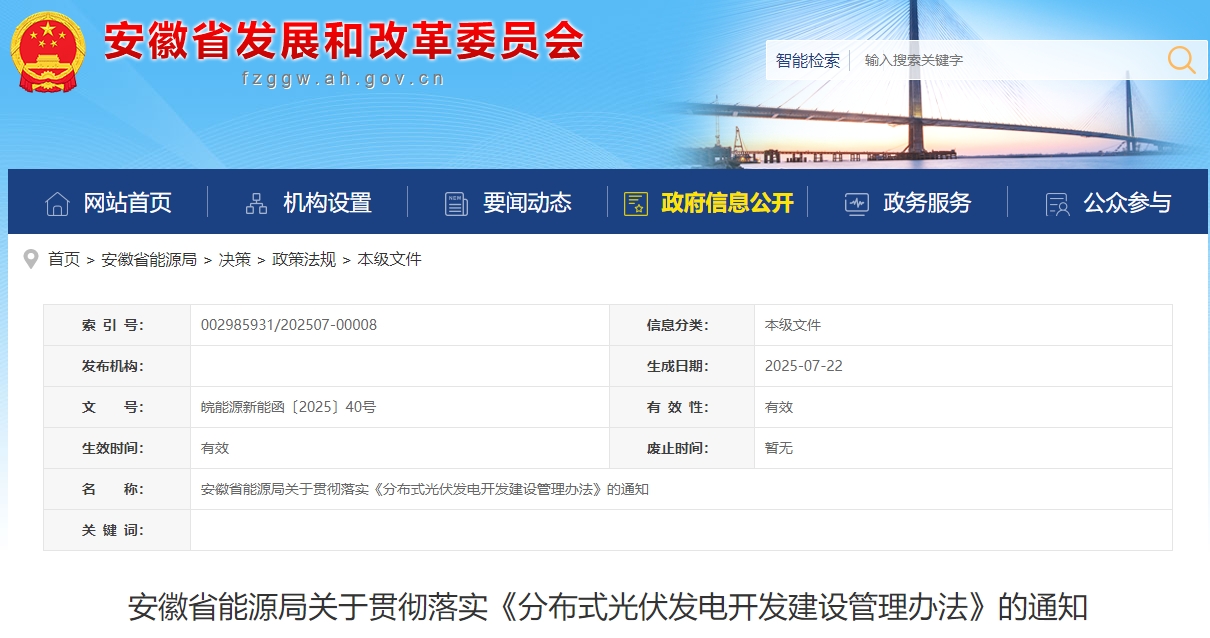The height and width of the screenshot is (638, 1210).
Task: Click the national emblem logo
Action: pos(48,52)
